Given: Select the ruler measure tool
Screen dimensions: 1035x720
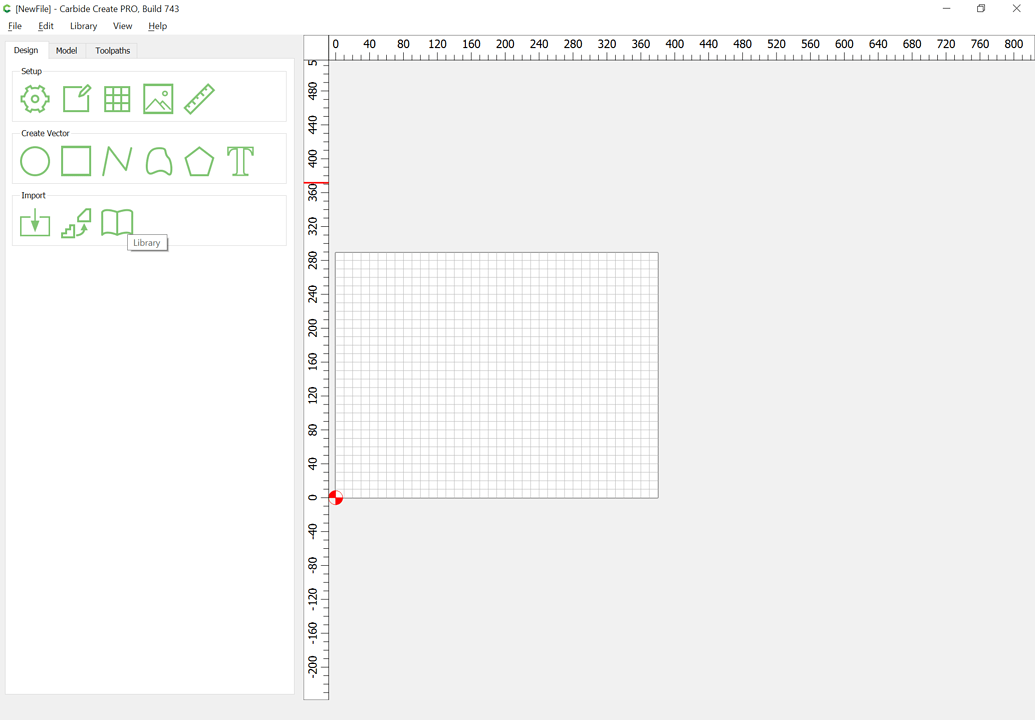Looking at the screenshot, I should pos(199,99).
